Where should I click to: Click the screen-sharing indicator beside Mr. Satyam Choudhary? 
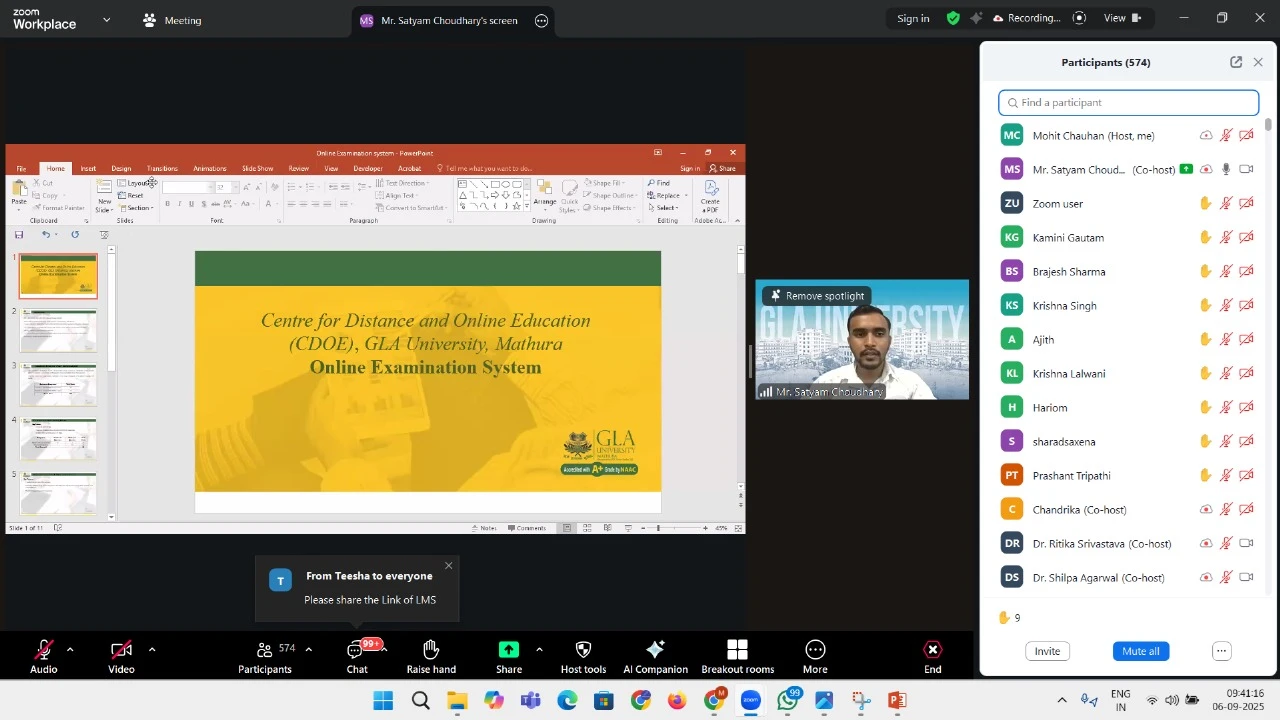1186,169
